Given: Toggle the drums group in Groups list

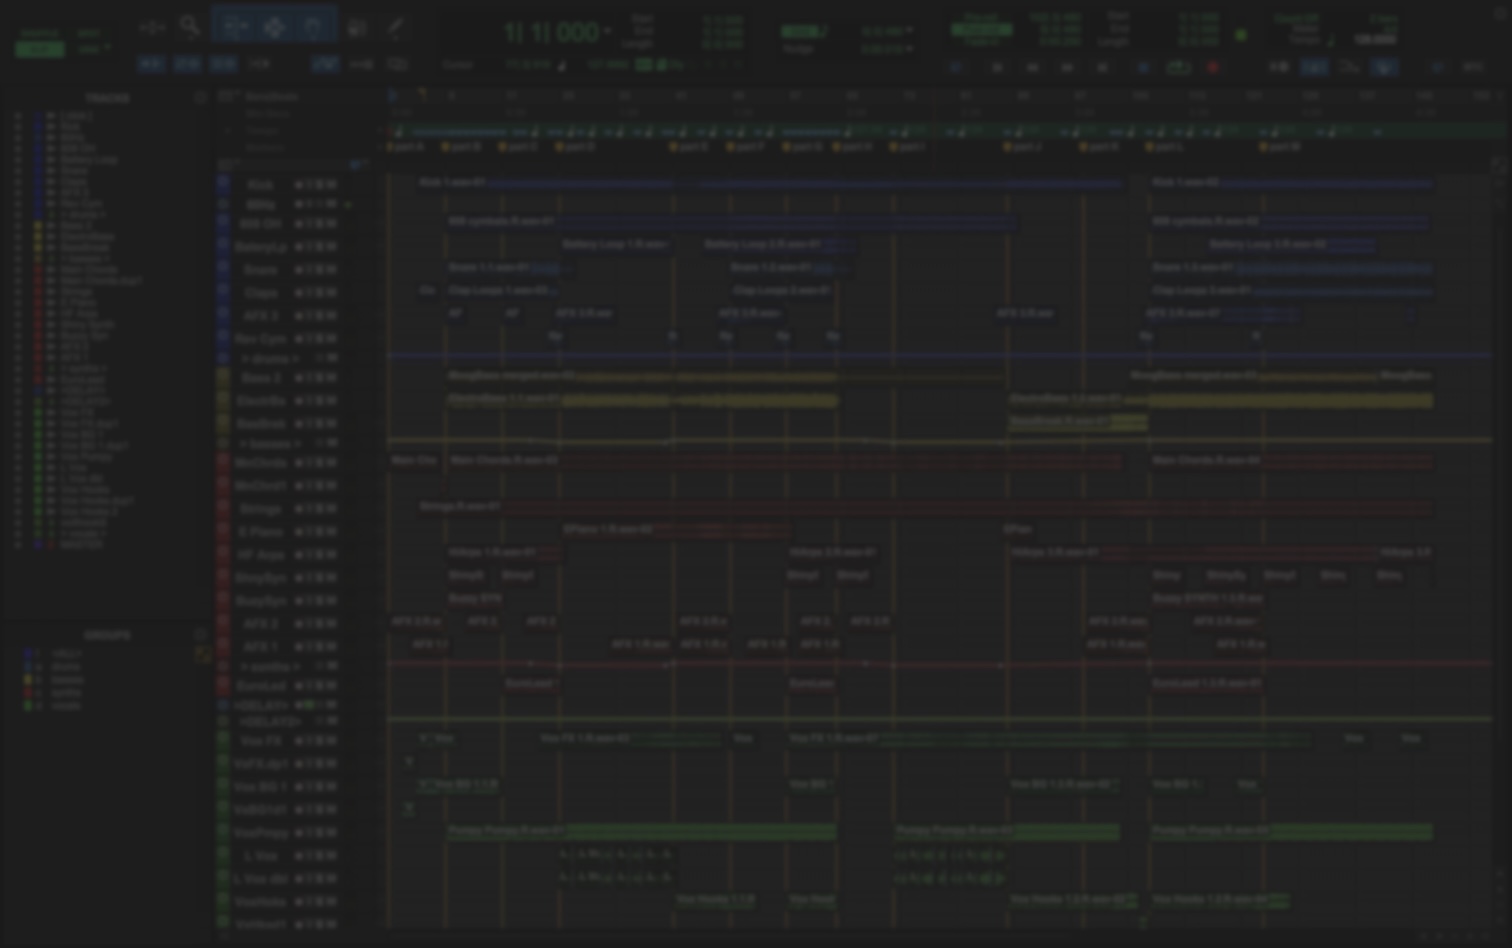Looking at the screenshot, I should 66,666.
